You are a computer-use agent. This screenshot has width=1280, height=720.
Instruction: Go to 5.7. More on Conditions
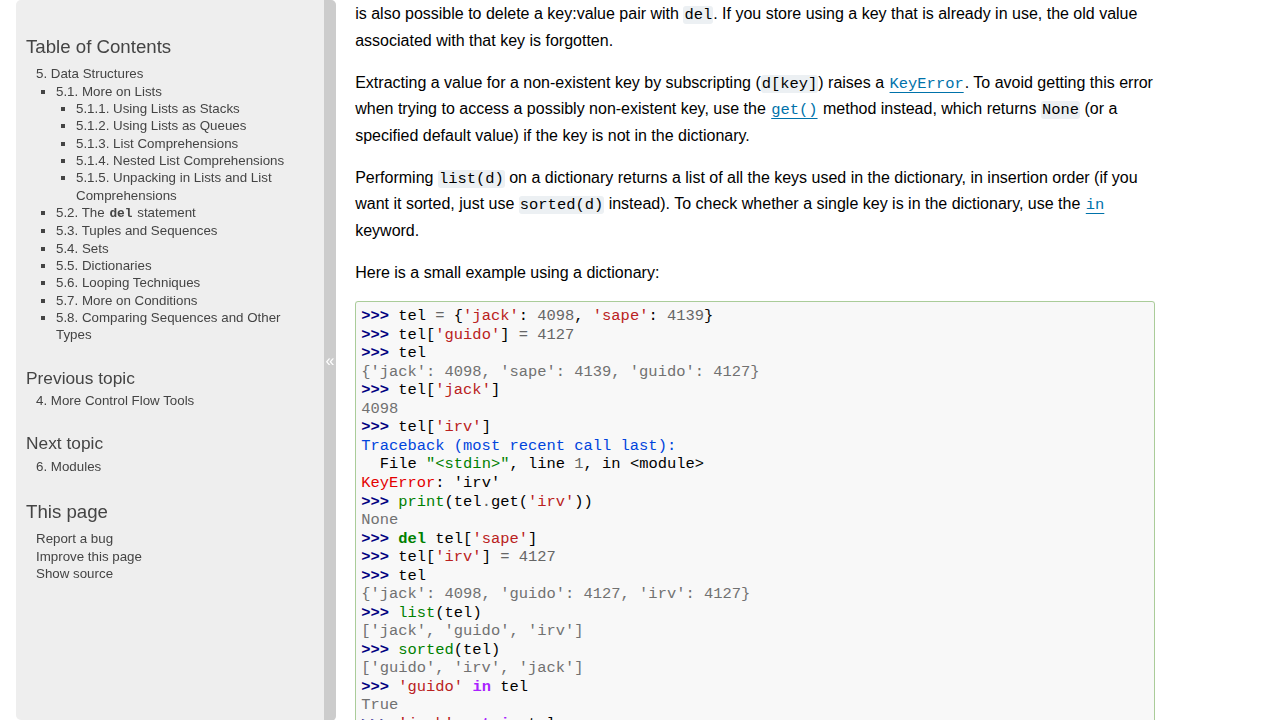pos(126,301)
